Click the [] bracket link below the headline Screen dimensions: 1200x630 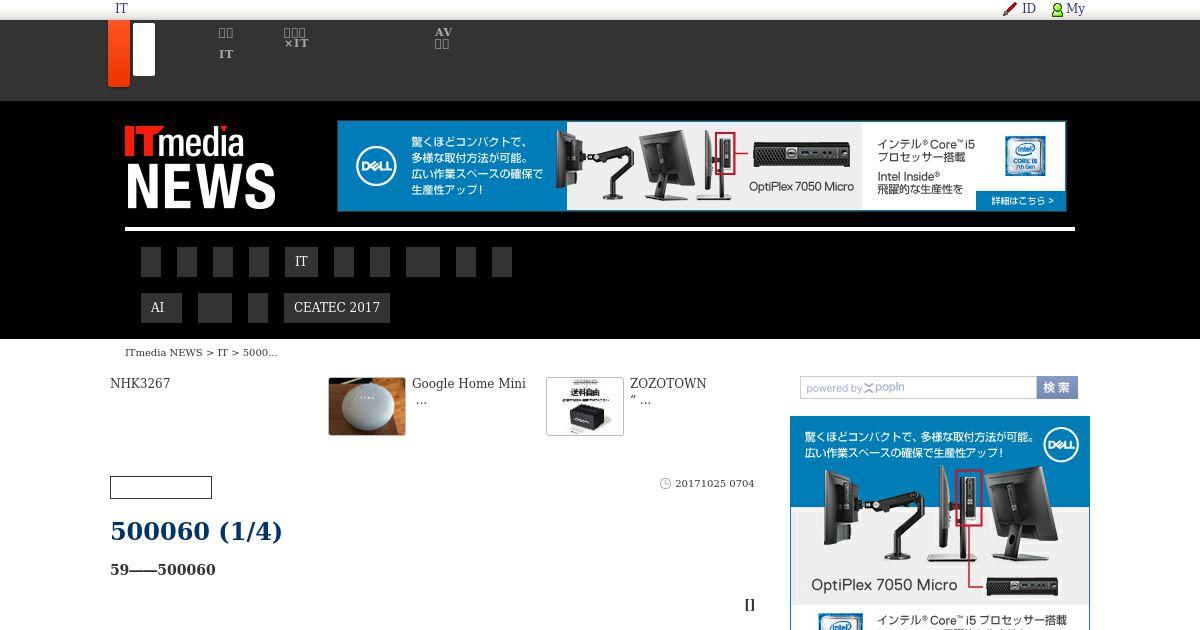(x=750, y=605)
